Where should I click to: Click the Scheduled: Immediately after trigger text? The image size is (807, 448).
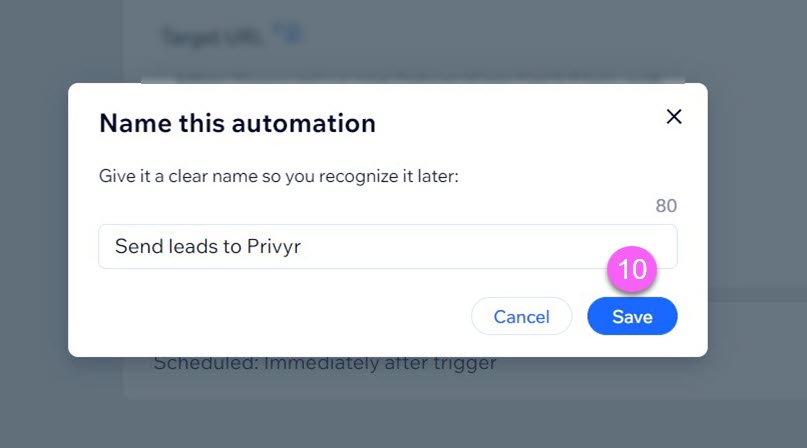(x=325, y=364)
